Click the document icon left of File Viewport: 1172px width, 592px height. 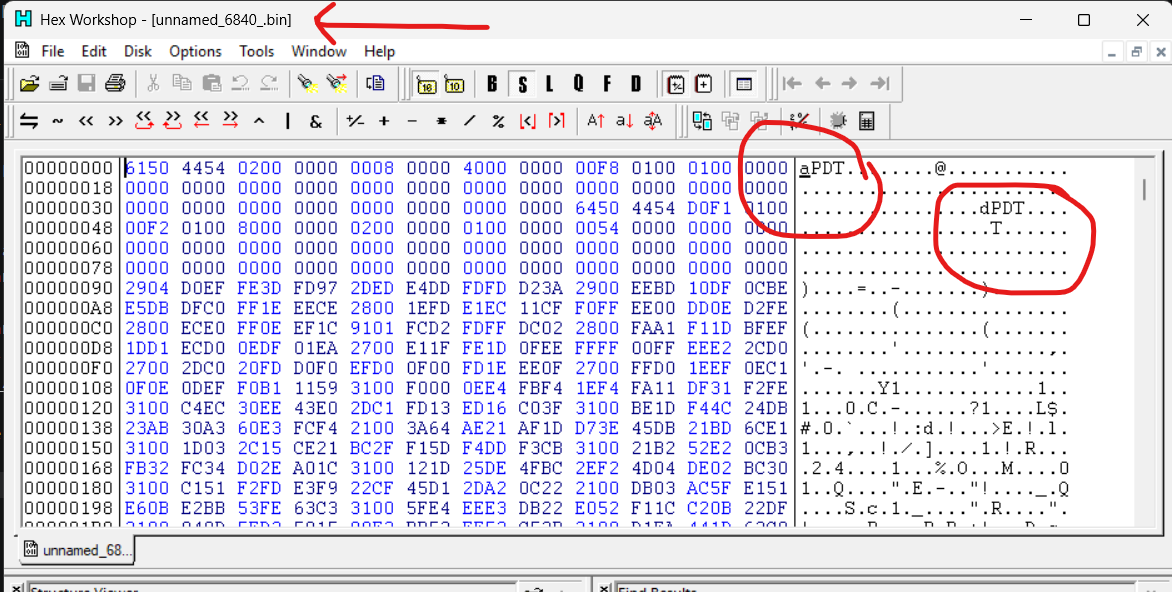(22, 51)
